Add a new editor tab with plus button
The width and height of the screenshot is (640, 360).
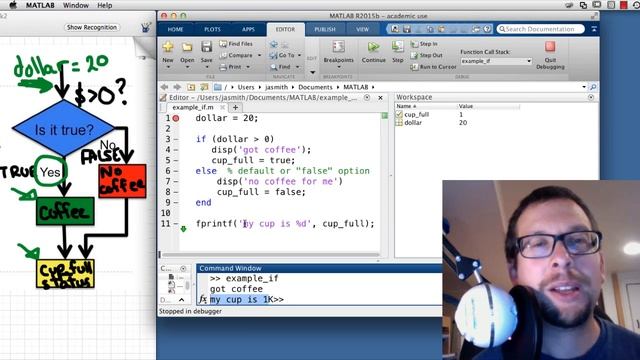[x=235, y=107]
